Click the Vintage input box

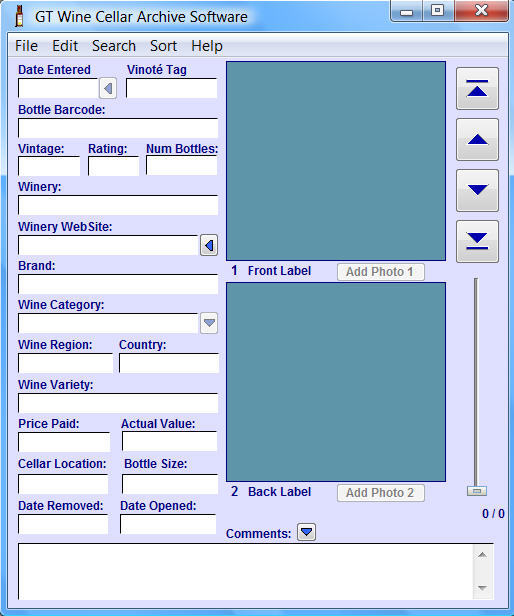coord(49,166)
